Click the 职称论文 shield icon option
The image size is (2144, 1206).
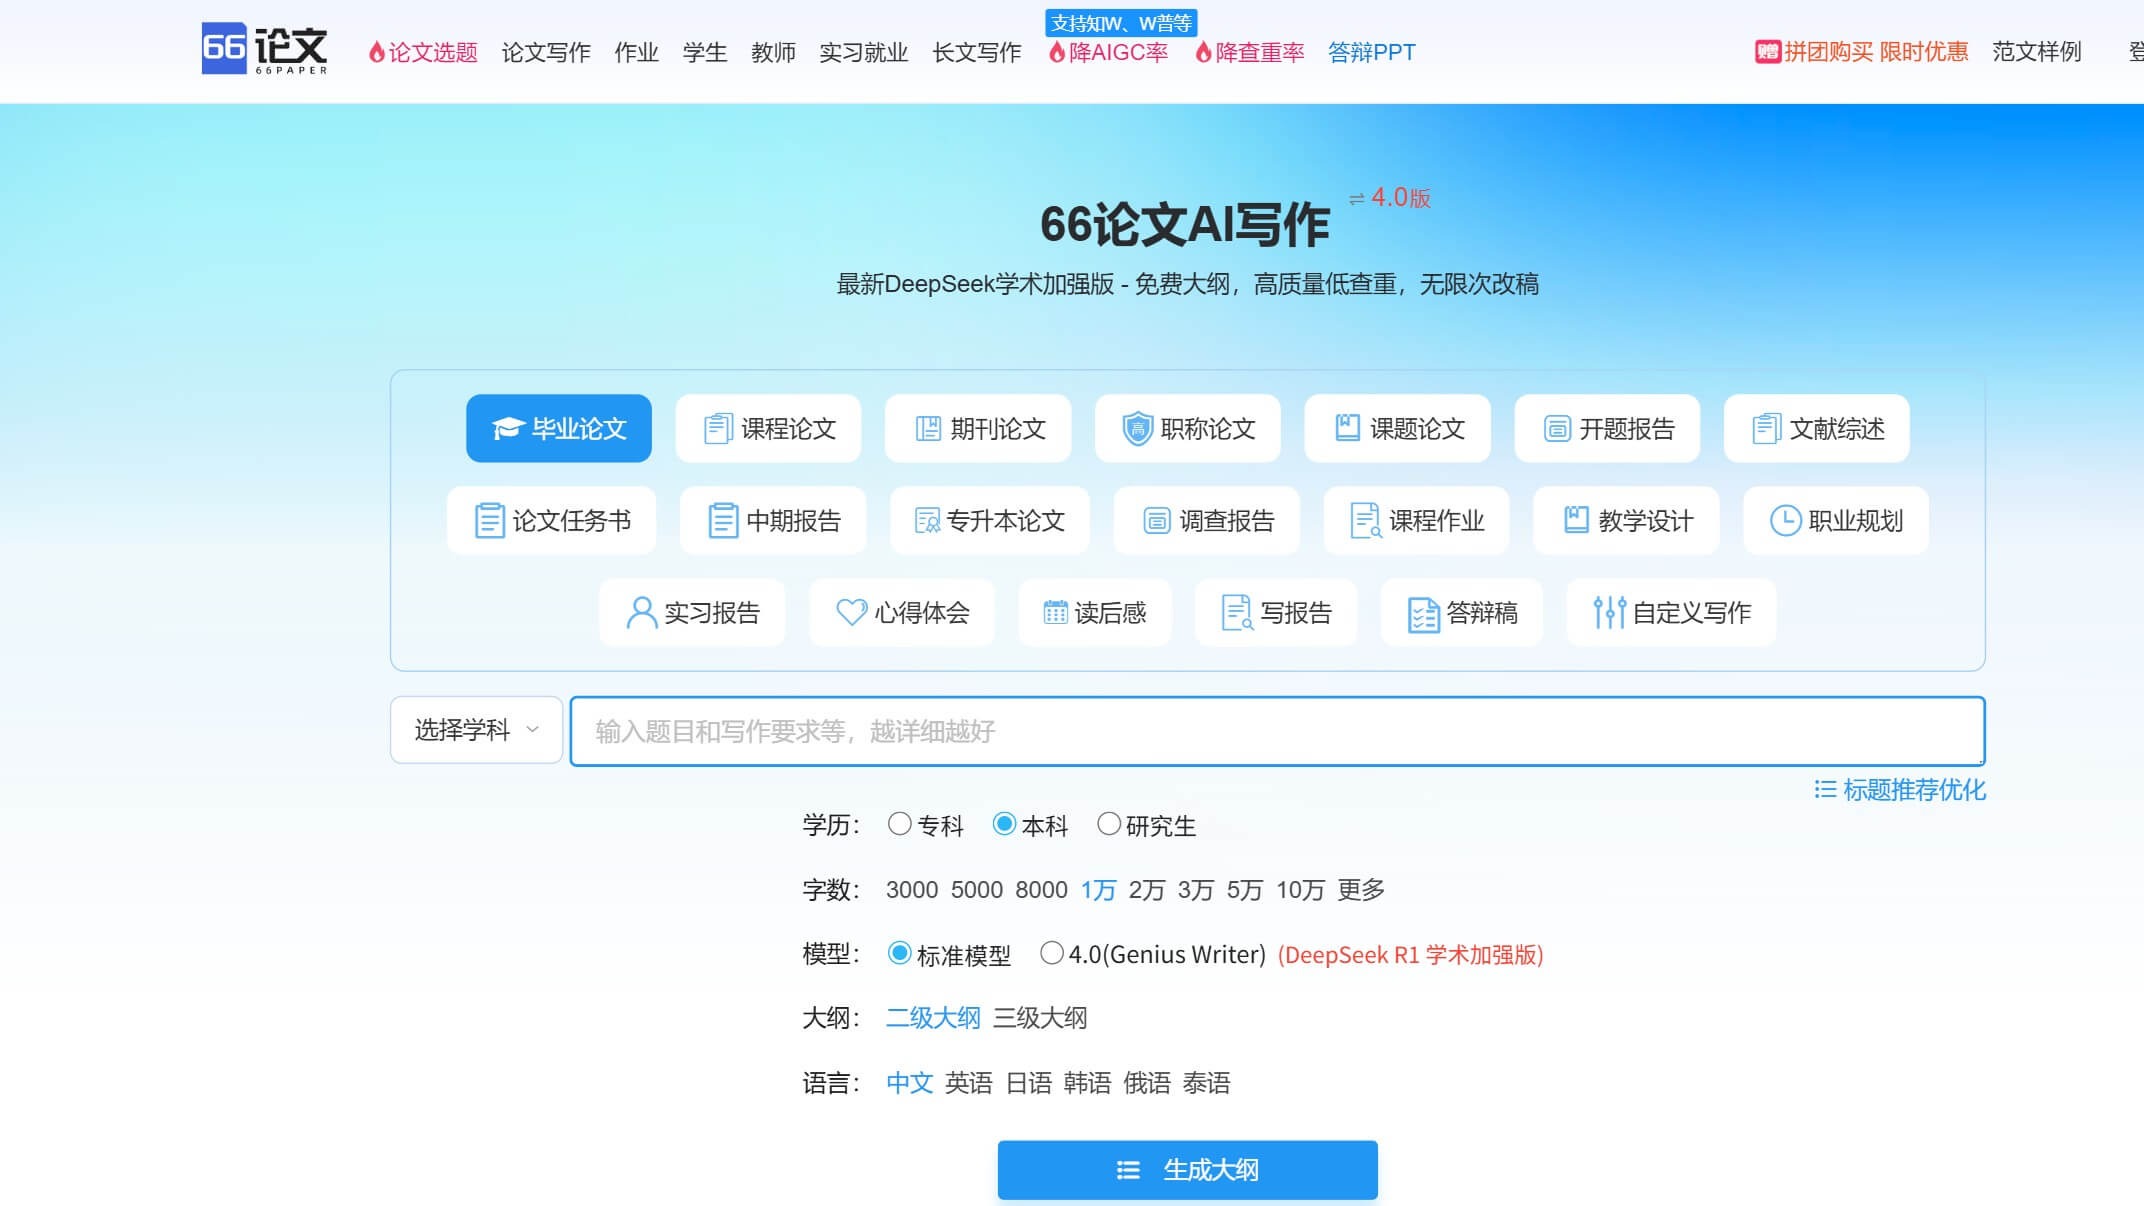(1186, 428)
